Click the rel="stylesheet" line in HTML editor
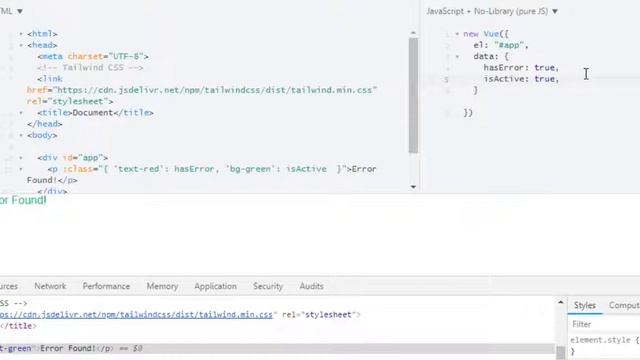The height and width of the screenshot is (360, 640). pyautogui.click(x=70, y=101)
